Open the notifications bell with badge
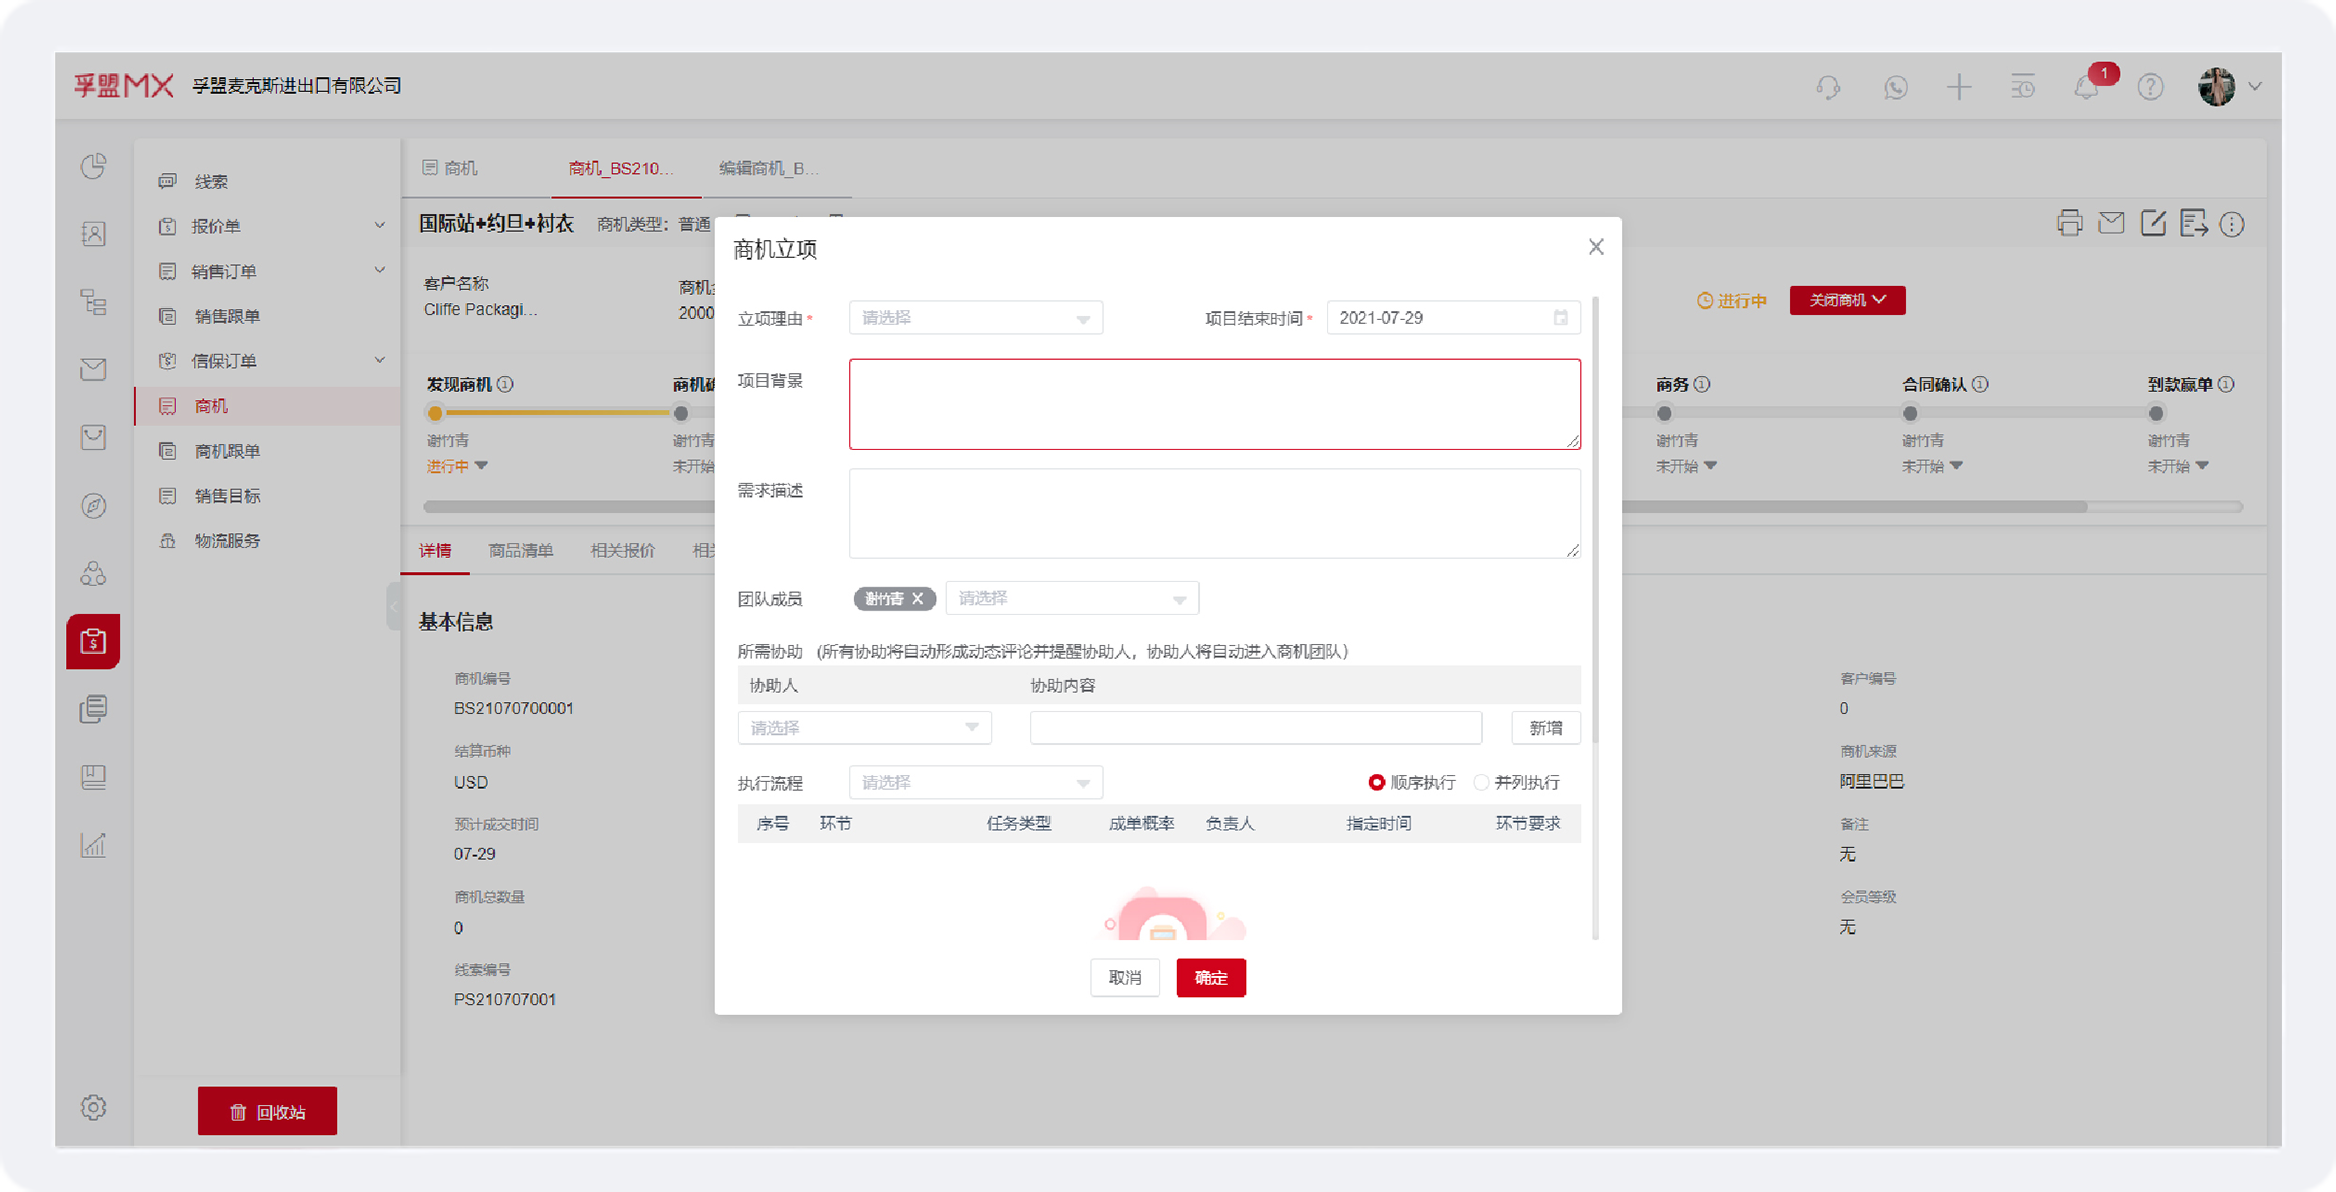 (x=2086, y=87)
